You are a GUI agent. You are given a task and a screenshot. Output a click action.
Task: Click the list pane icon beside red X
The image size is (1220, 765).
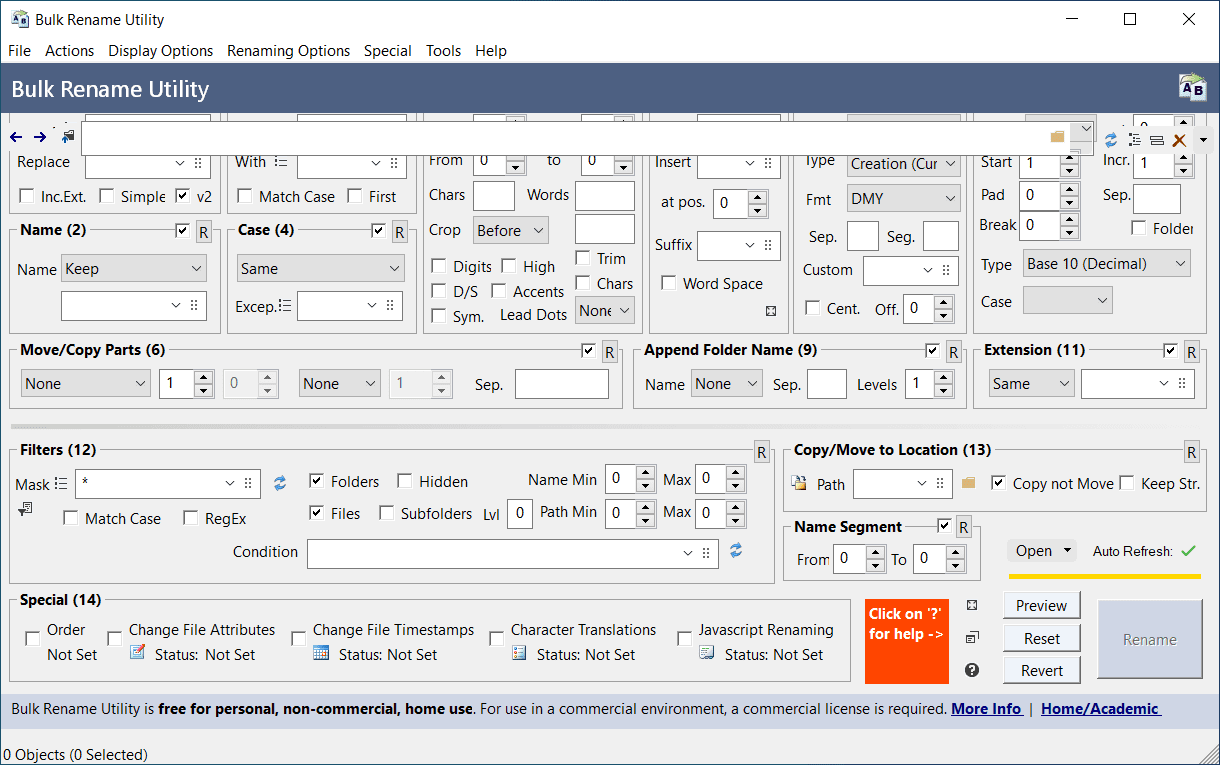1156,140
